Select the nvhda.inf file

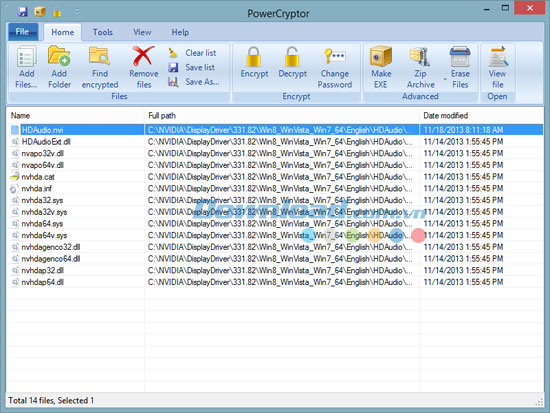coord(36,188)
